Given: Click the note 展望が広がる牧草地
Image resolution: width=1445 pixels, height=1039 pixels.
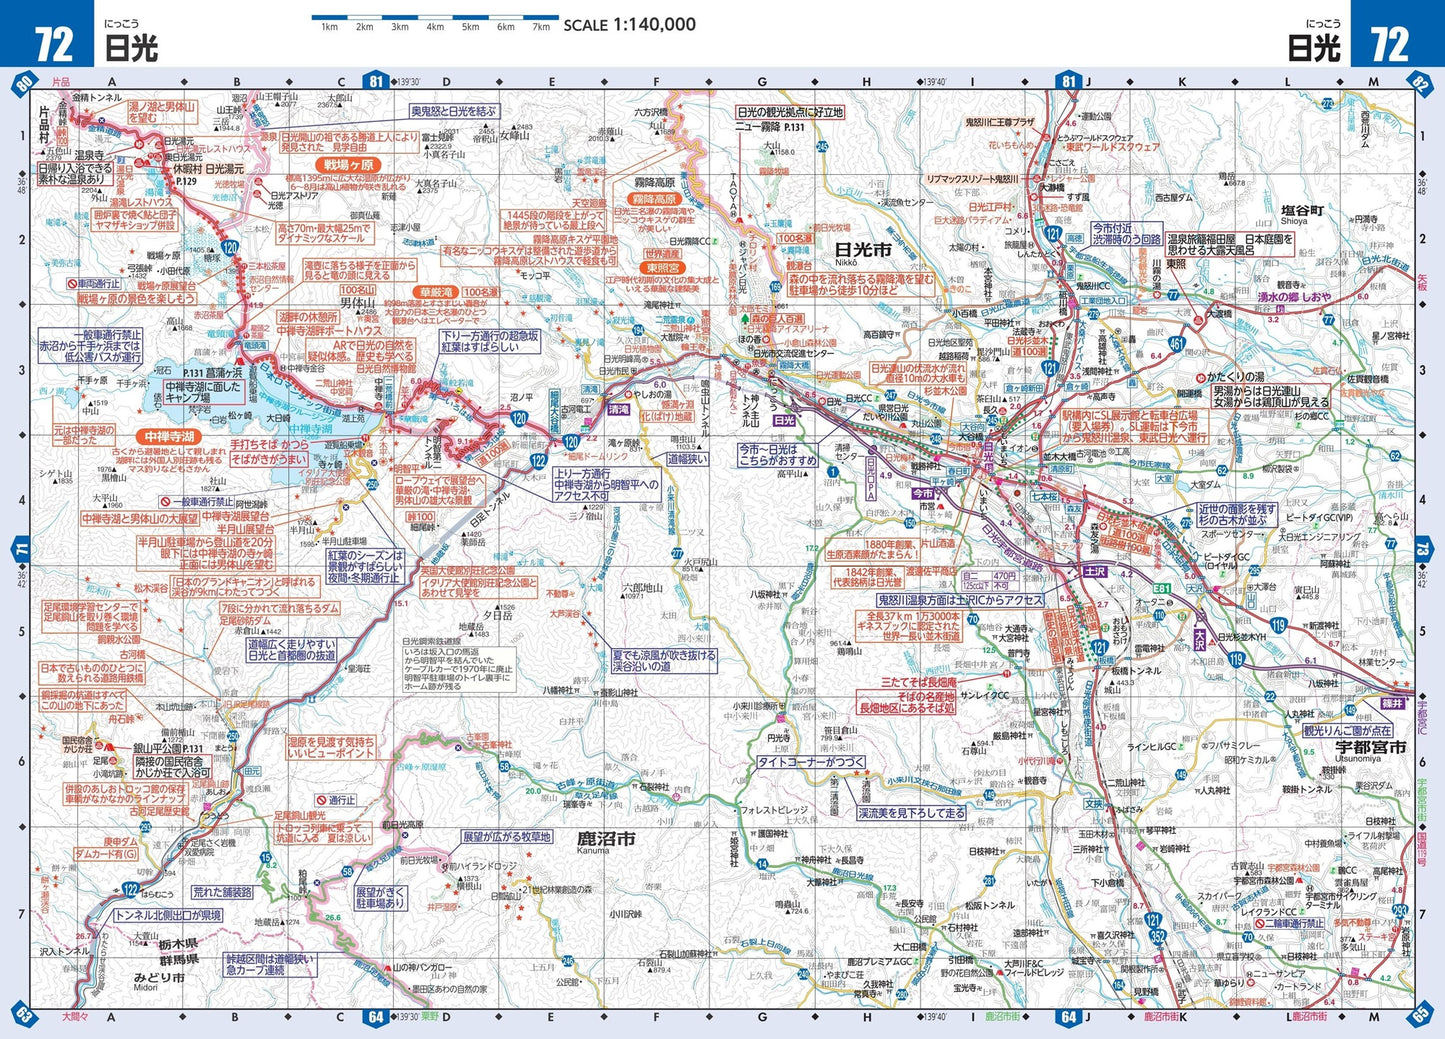Looking at the screenshot, I should [x=506, y=836].
